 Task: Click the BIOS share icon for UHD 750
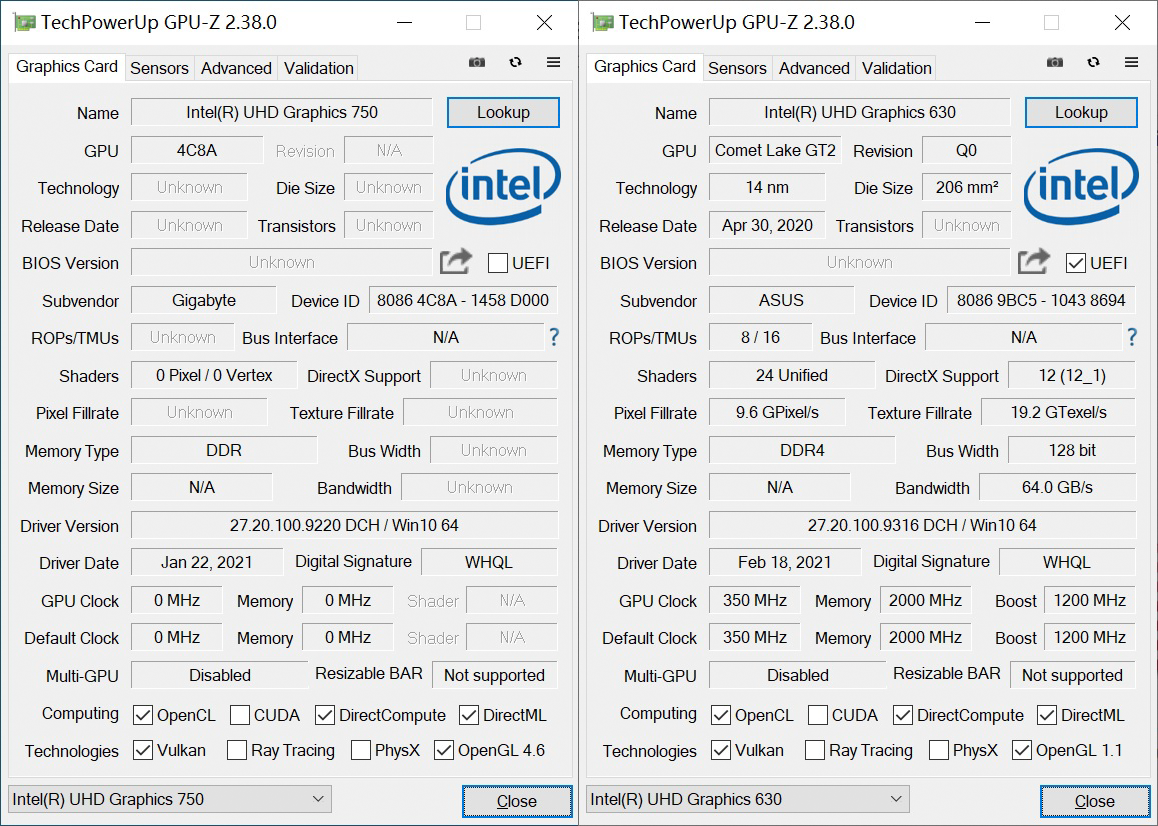point(456,262)
